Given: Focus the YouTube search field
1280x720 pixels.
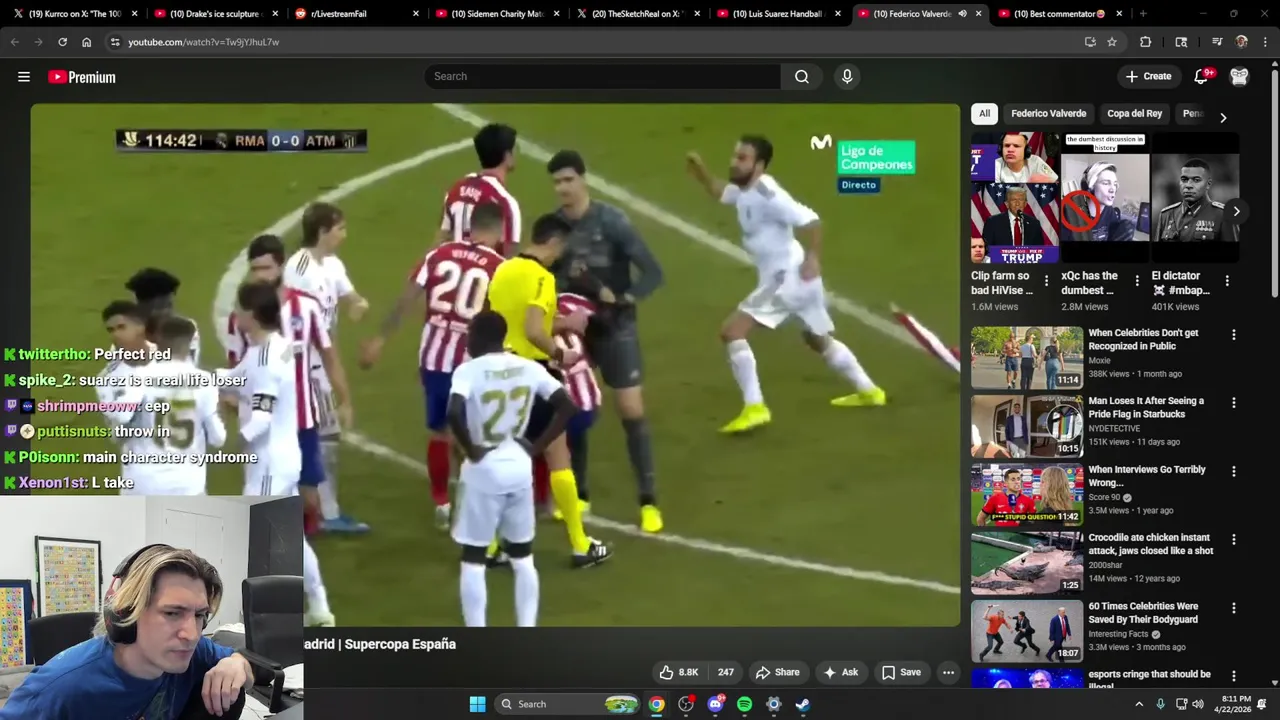Looking at the screenshot, I should (603, 77).
